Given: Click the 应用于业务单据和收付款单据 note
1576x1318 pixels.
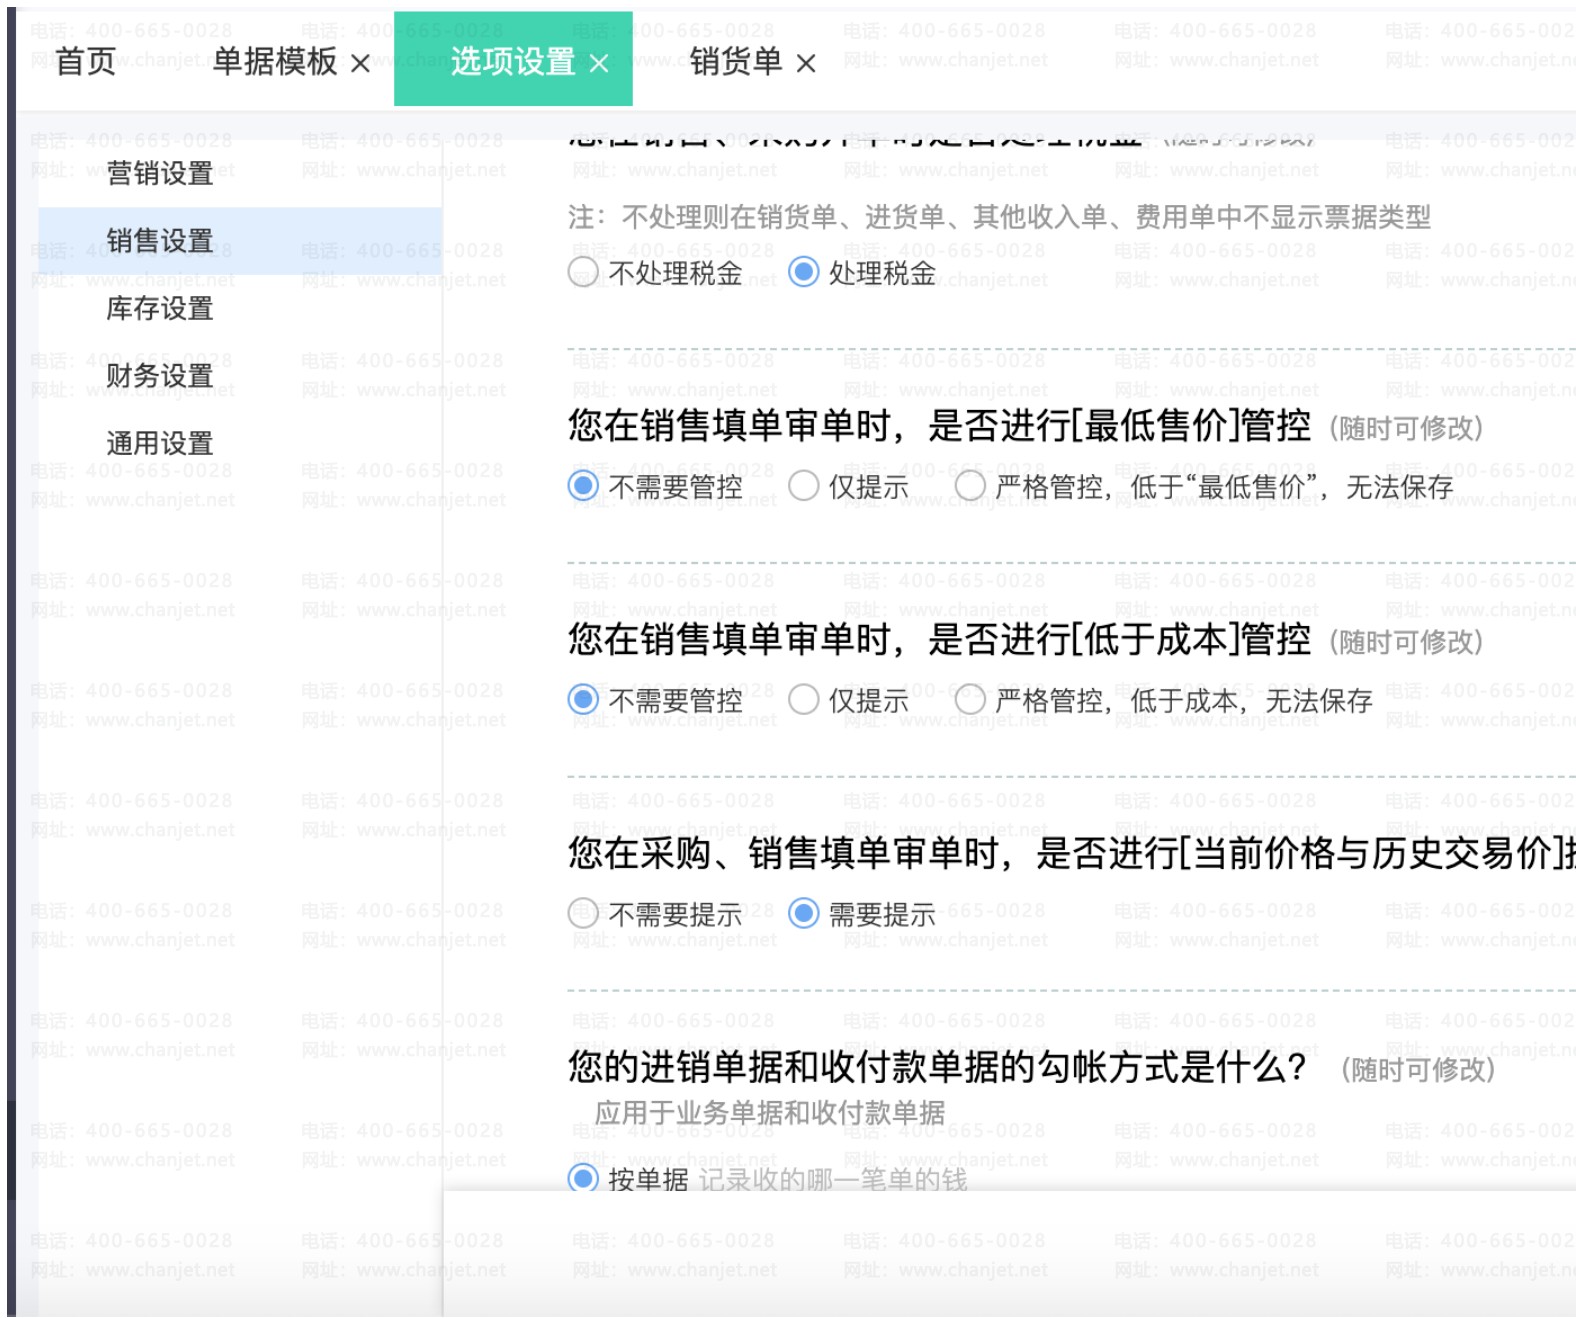Looking at the screenshot, I should tap(770, 1113).
